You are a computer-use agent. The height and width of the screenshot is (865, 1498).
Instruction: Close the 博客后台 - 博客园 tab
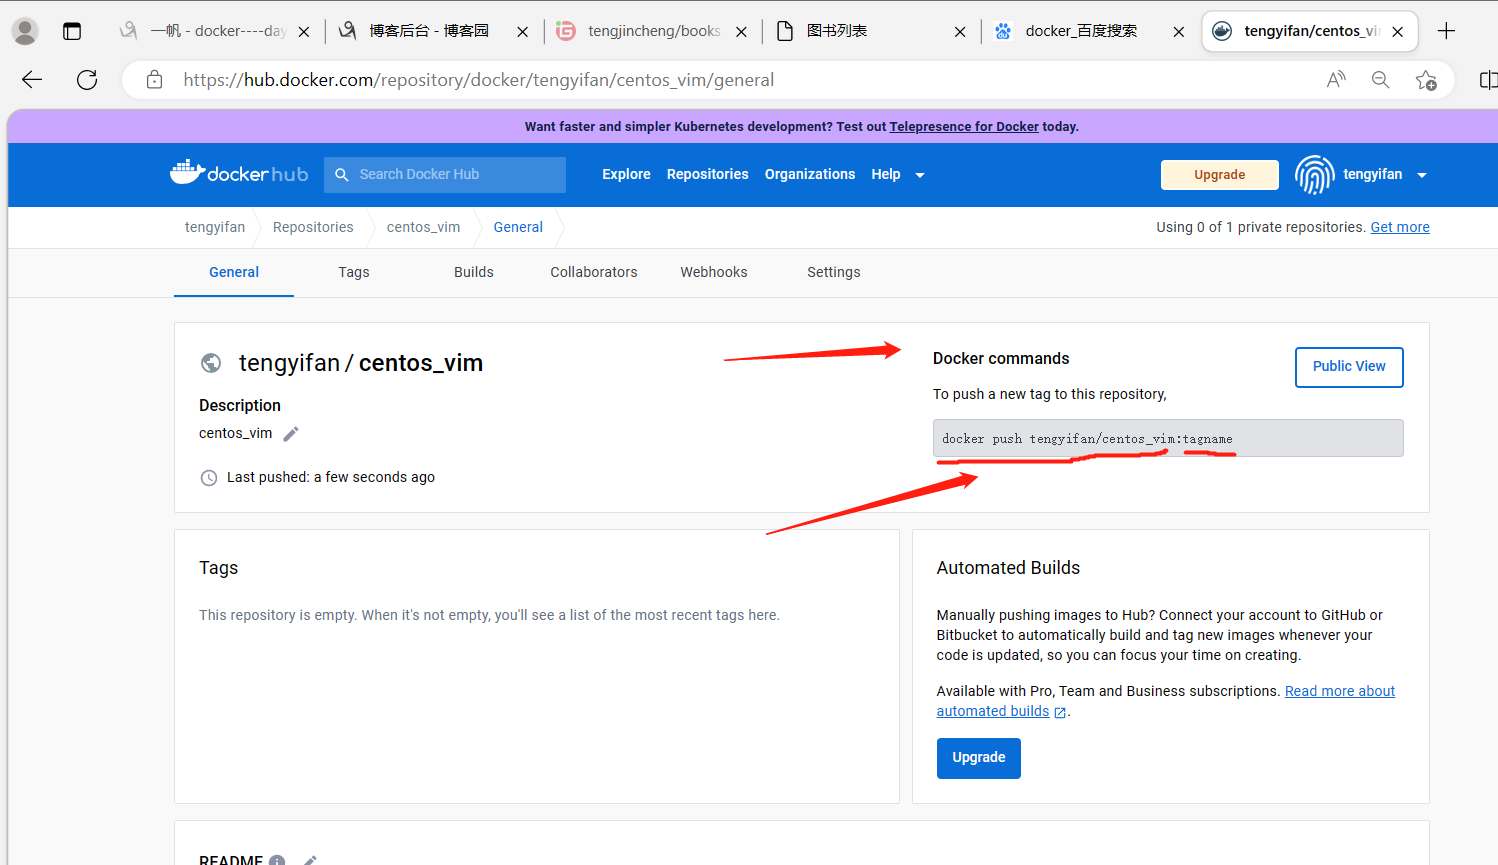(522, 32)
